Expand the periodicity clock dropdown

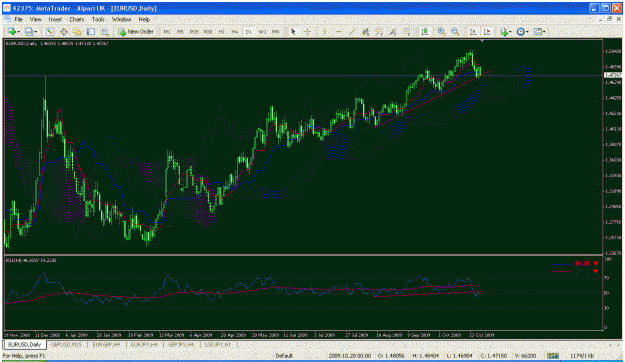coord(527,31)
